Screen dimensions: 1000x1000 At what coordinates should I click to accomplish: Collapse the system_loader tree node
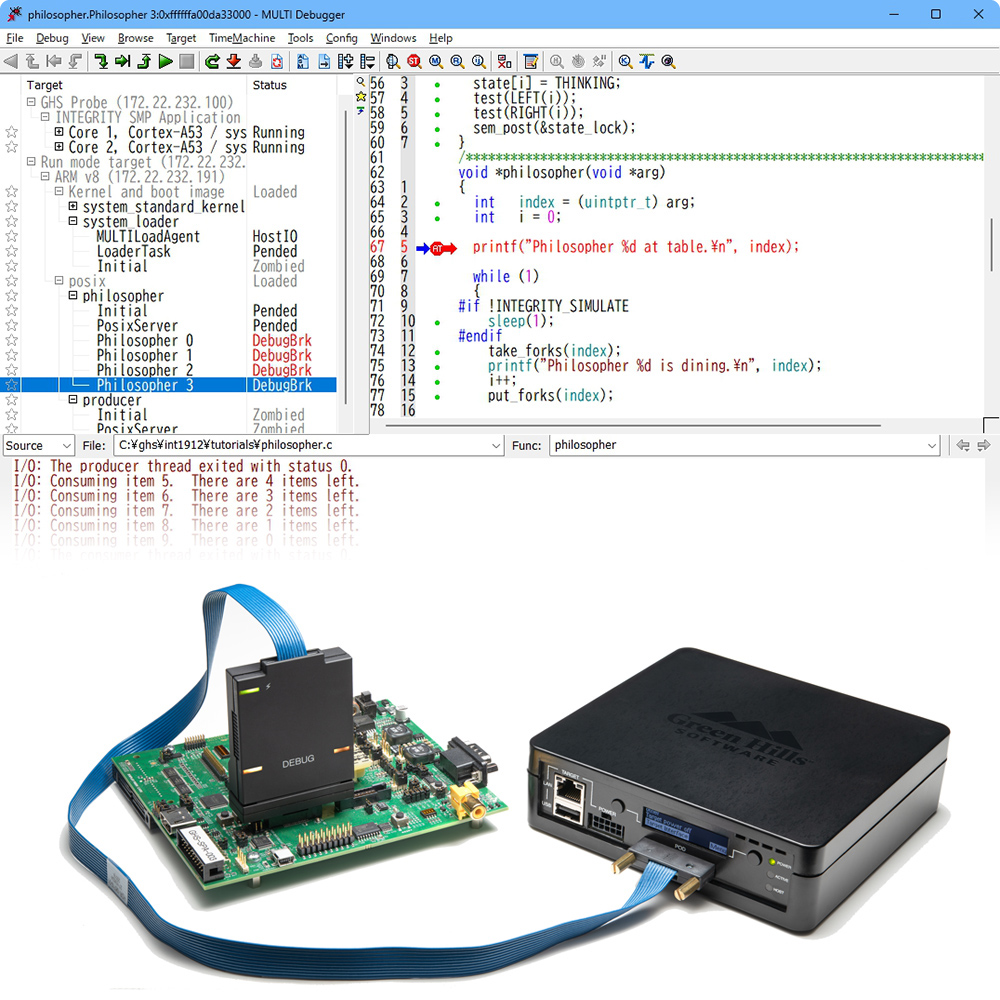(x=73, y=221)
